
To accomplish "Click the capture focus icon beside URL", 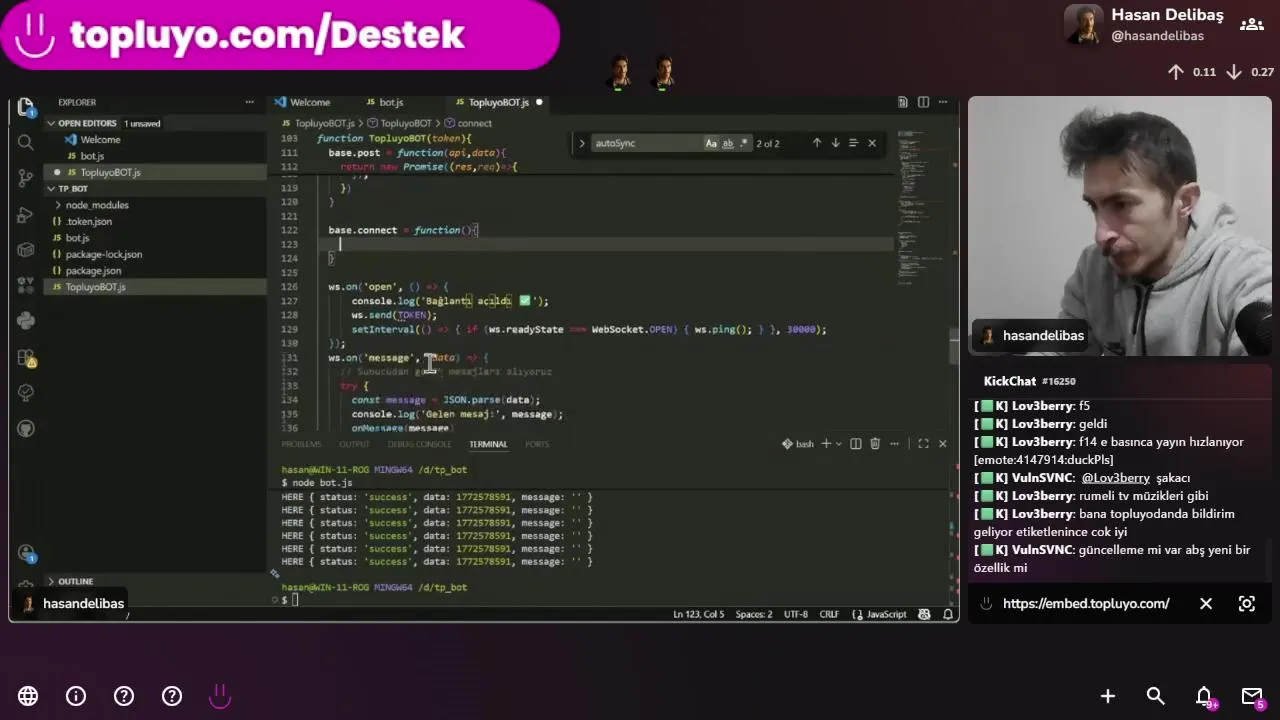I will [x=1247, y=604].
